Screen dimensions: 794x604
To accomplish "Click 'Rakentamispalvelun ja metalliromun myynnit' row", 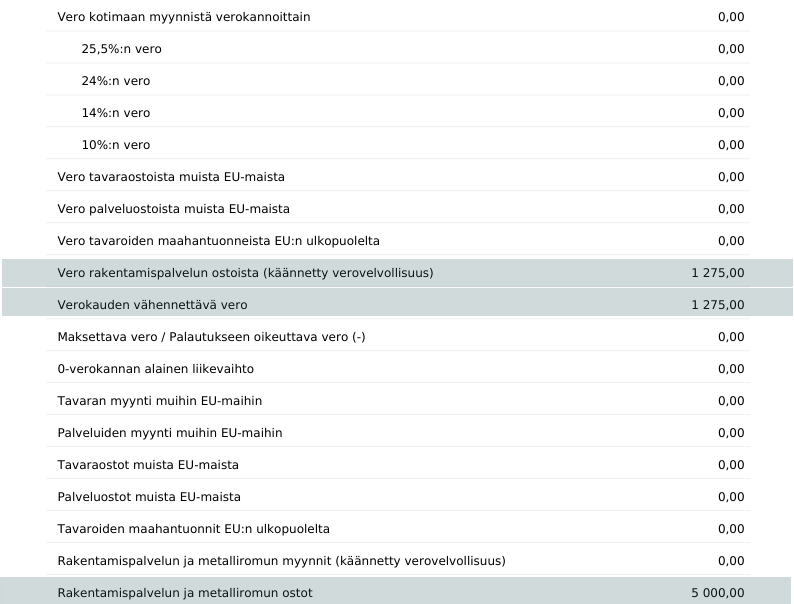I will (281, 561).
